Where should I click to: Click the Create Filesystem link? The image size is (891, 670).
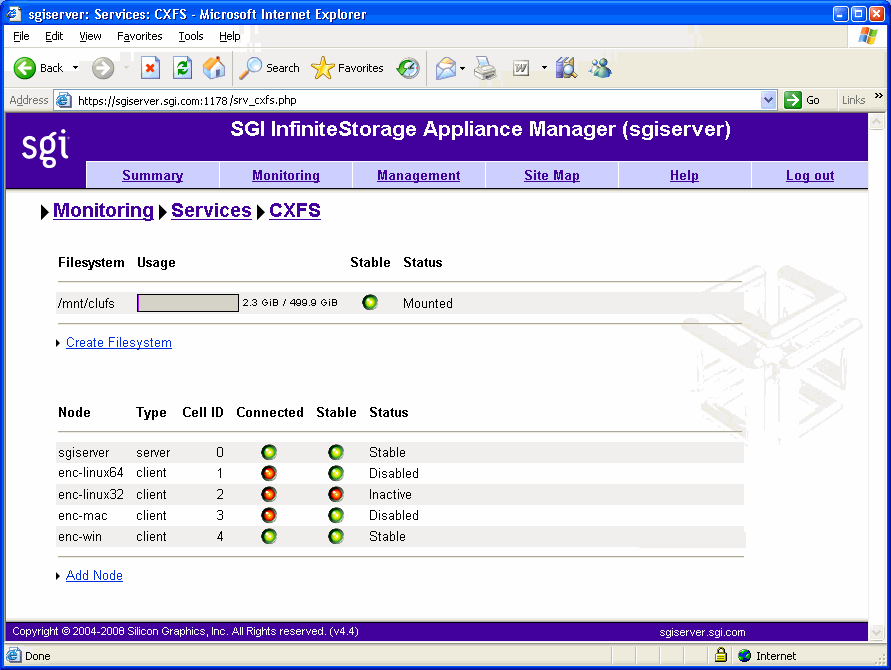(119, 343)
